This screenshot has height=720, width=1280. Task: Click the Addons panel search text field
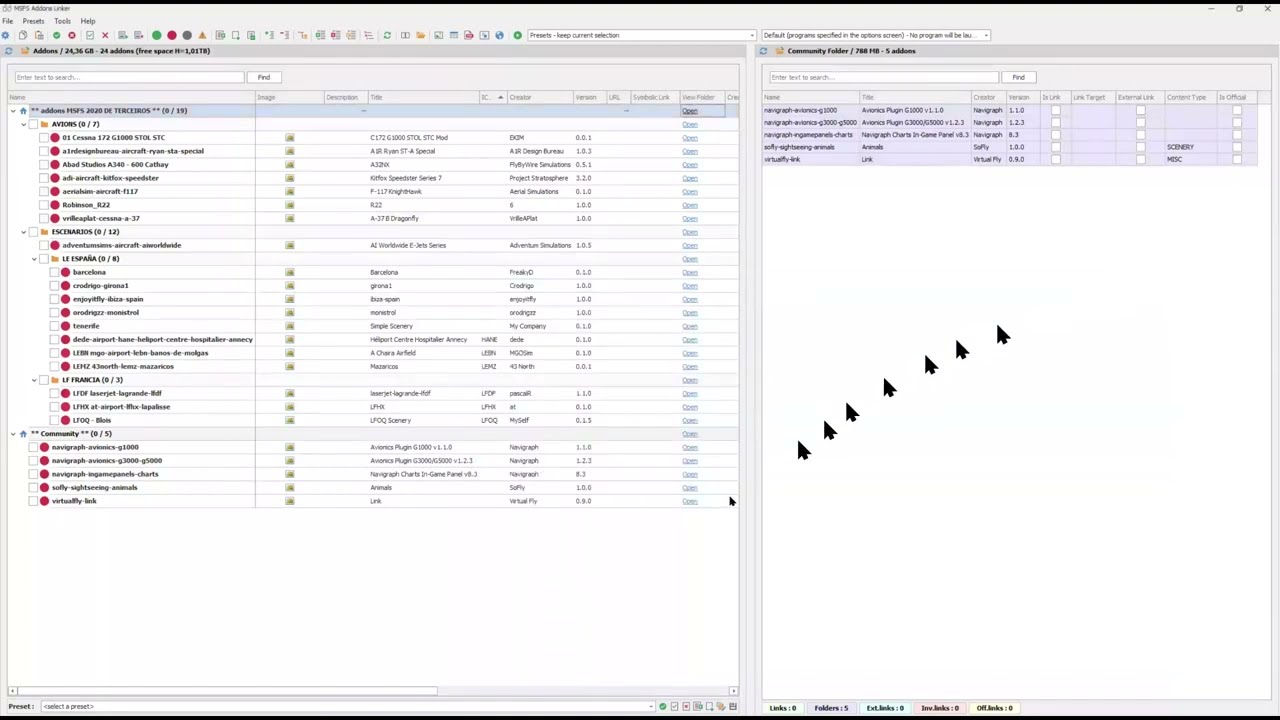pyautogui.click(x=129, y=77)
